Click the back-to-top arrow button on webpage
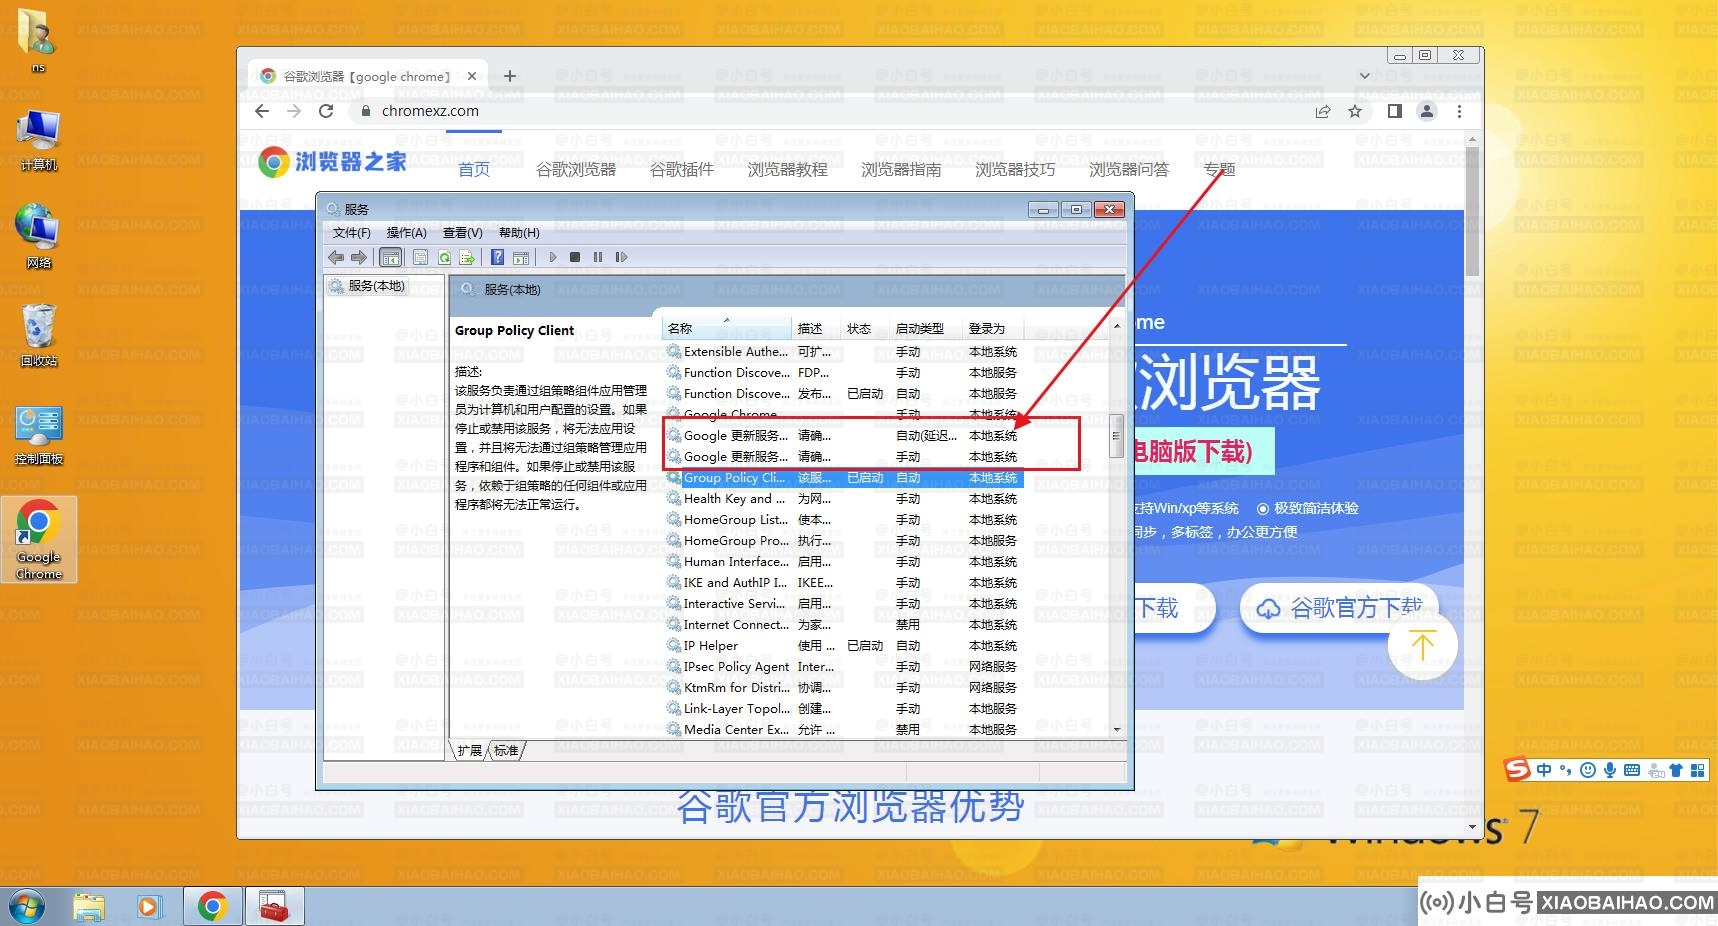This screenshot has height=926, width=1718. tap(1422, 645)
